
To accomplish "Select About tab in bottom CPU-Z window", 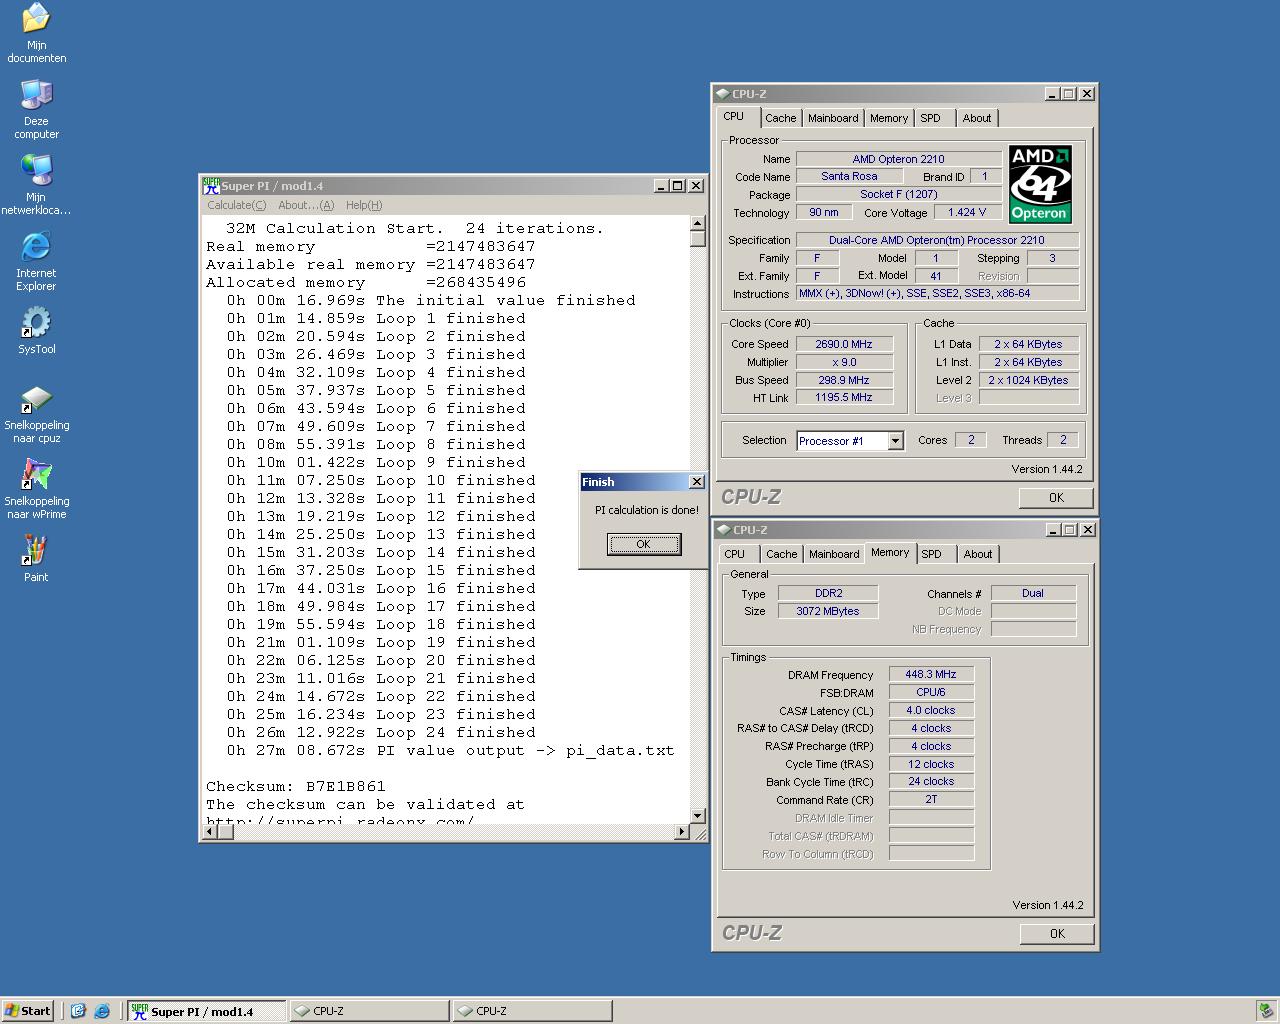I will click(978, 554).
